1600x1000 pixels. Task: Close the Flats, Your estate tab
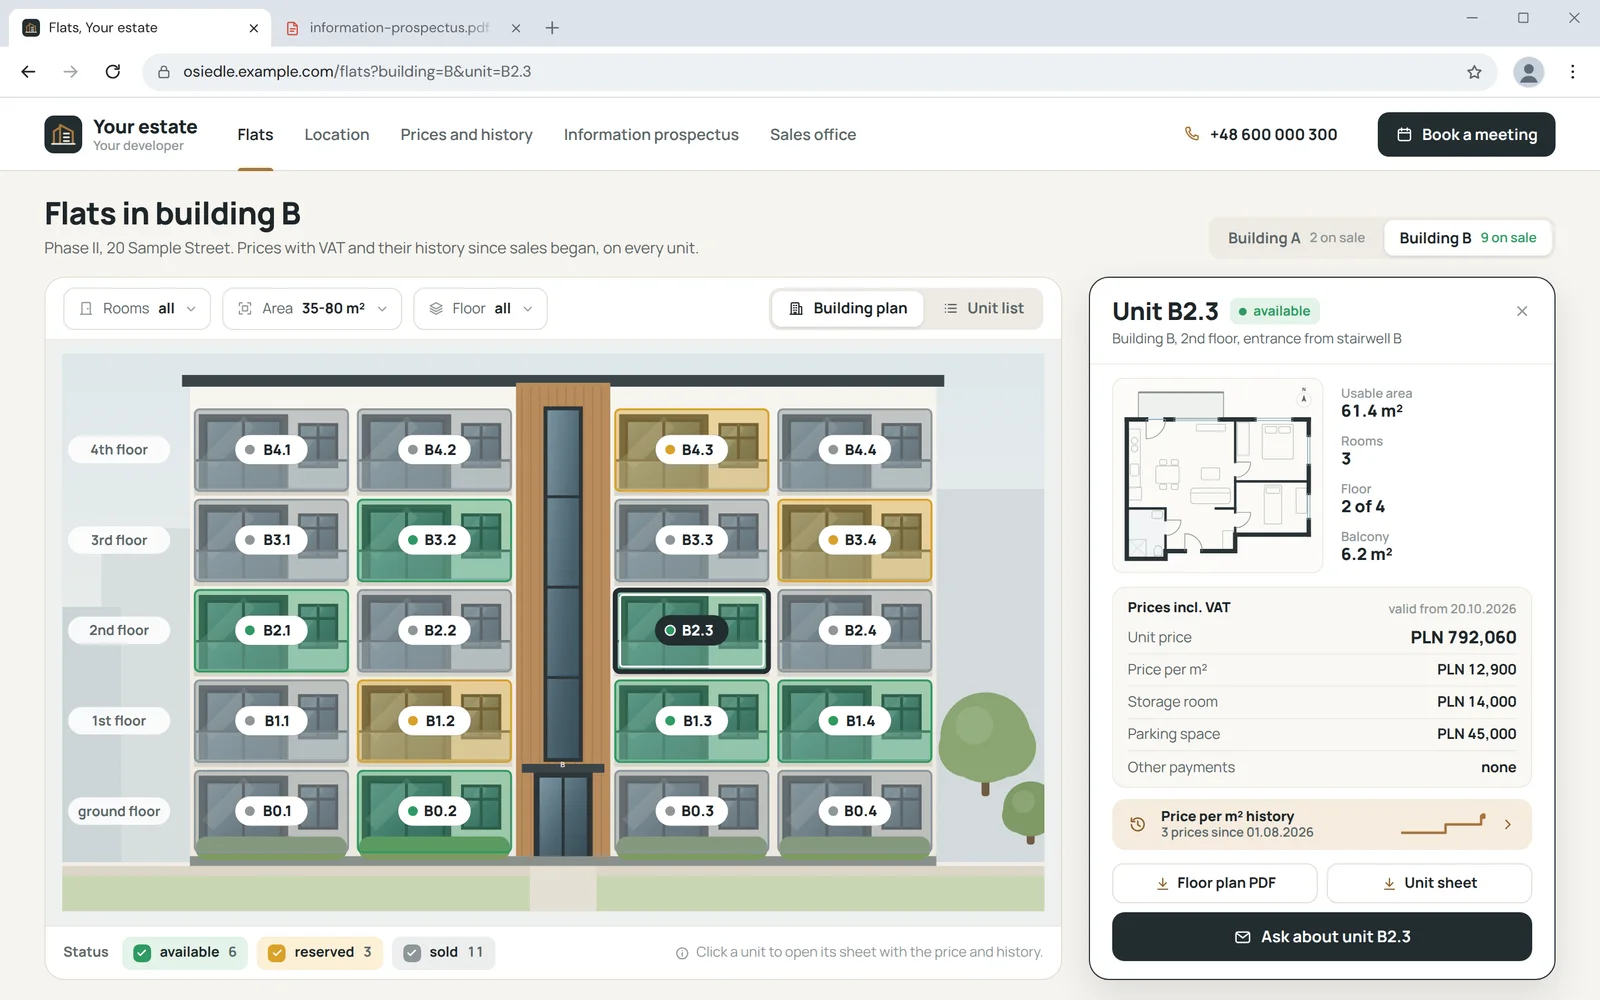[x=253, y=28]
